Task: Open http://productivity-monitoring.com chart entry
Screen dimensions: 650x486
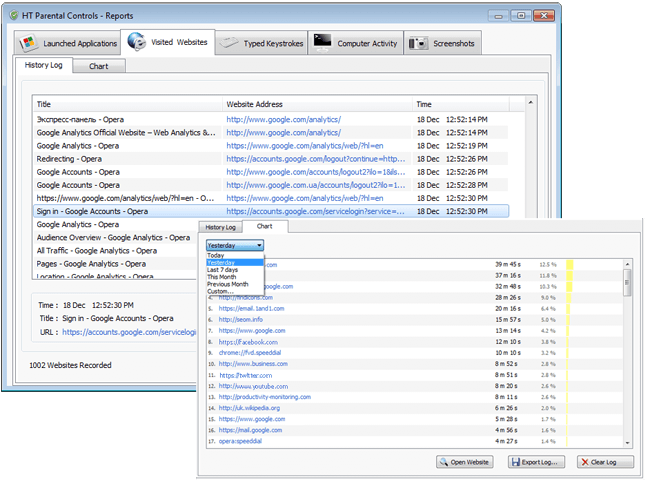Action: click(264, 397)
